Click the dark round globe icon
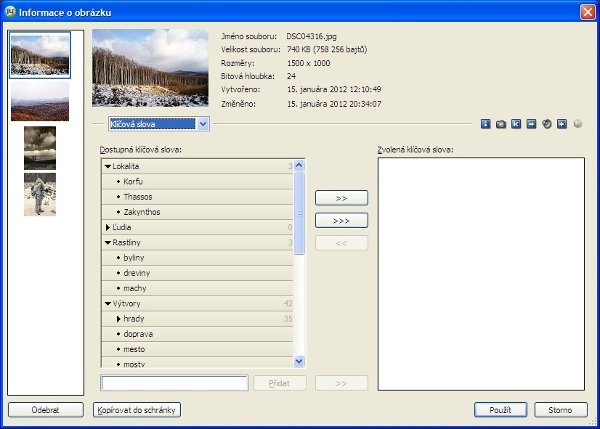This screenshot has height=429, width=600. pyautogui.click(x=547, y=124)
